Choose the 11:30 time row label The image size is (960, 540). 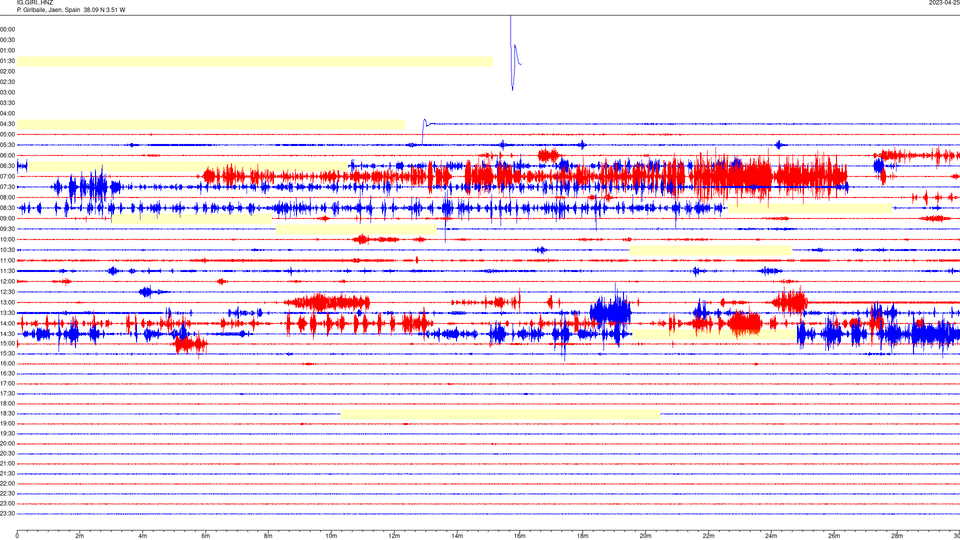pyautogui.click(x=8, y=271)
